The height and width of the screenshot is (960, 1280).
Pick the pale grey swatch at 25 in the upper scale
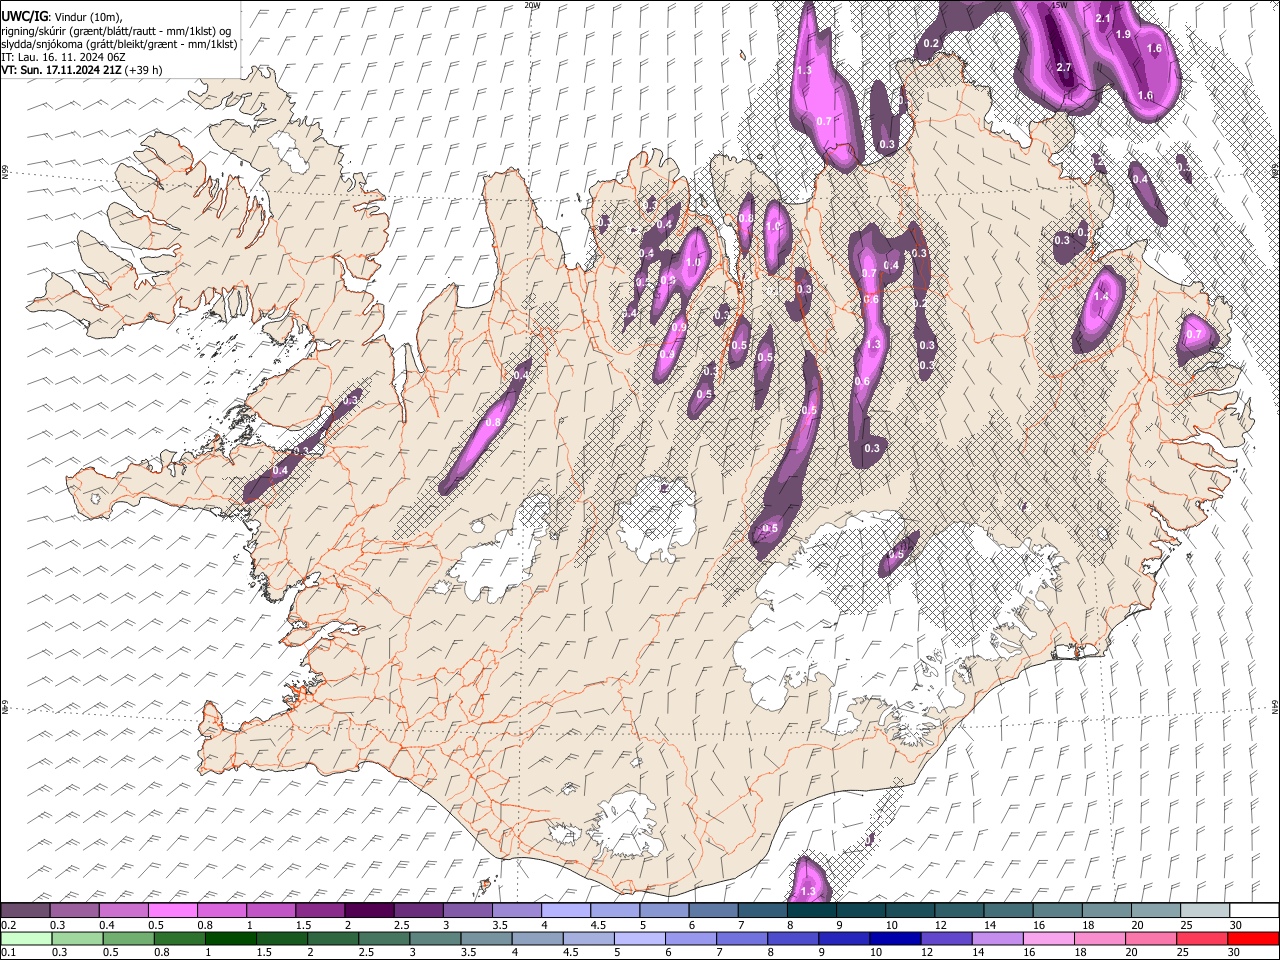point(1205,910)
